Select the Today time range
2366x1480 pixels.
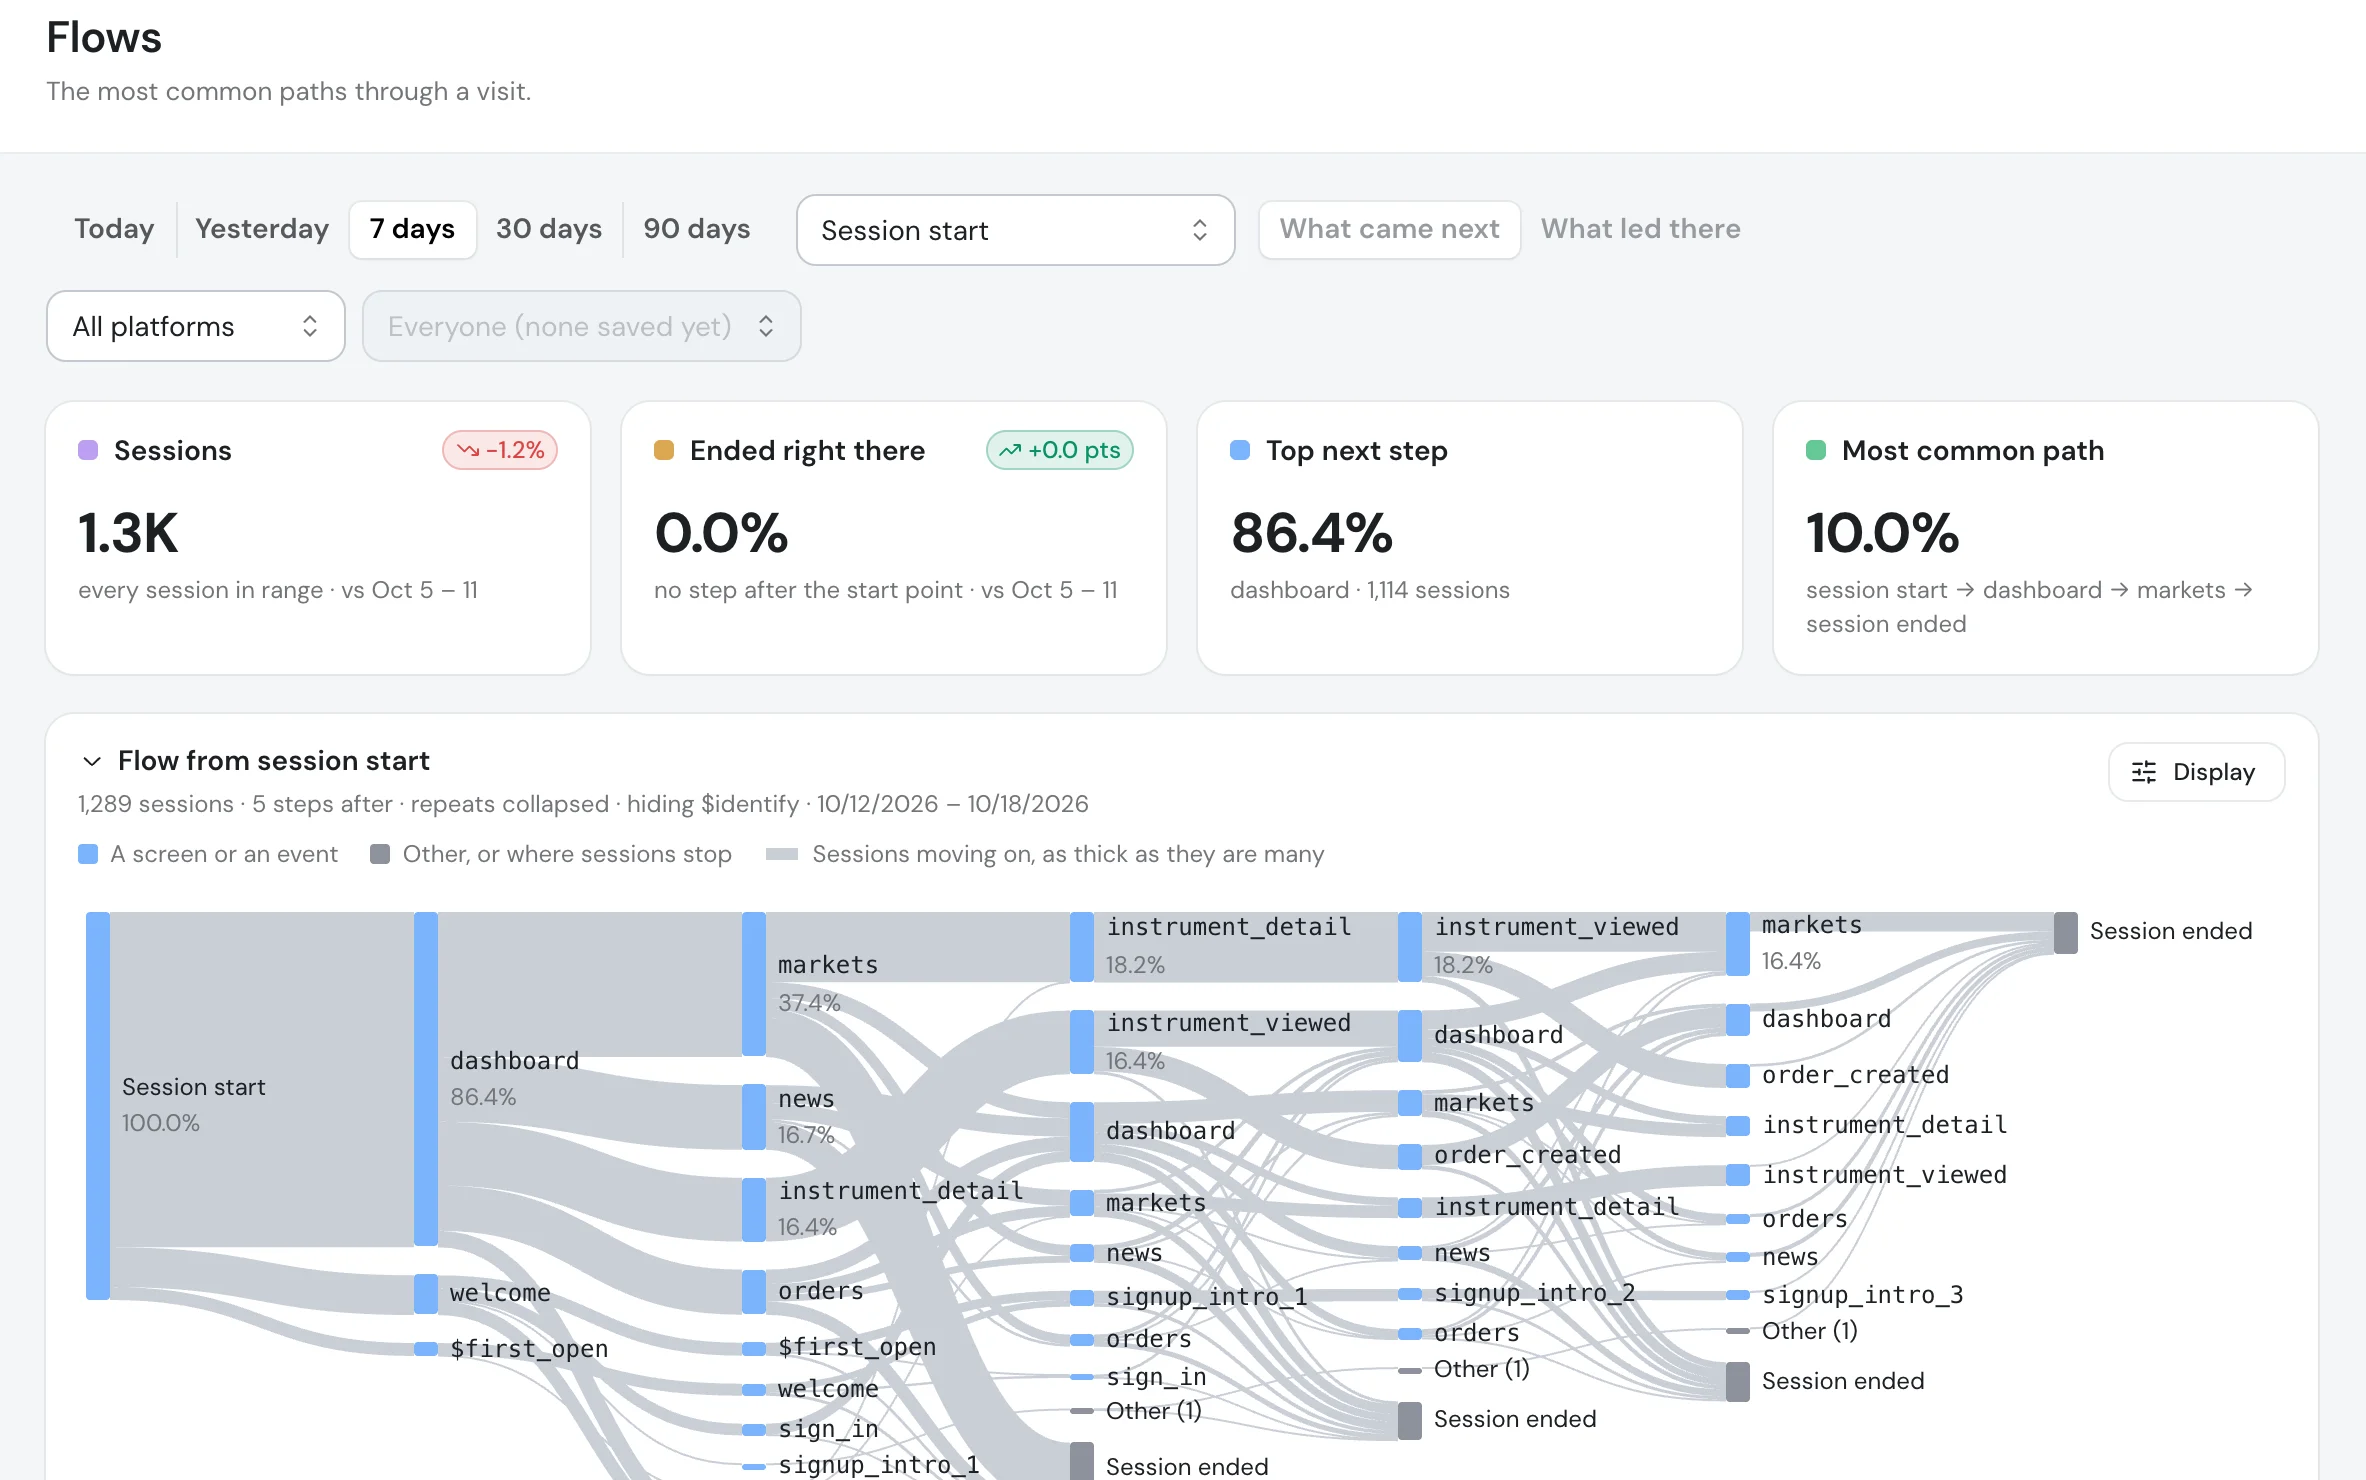[x=114, y=229]
